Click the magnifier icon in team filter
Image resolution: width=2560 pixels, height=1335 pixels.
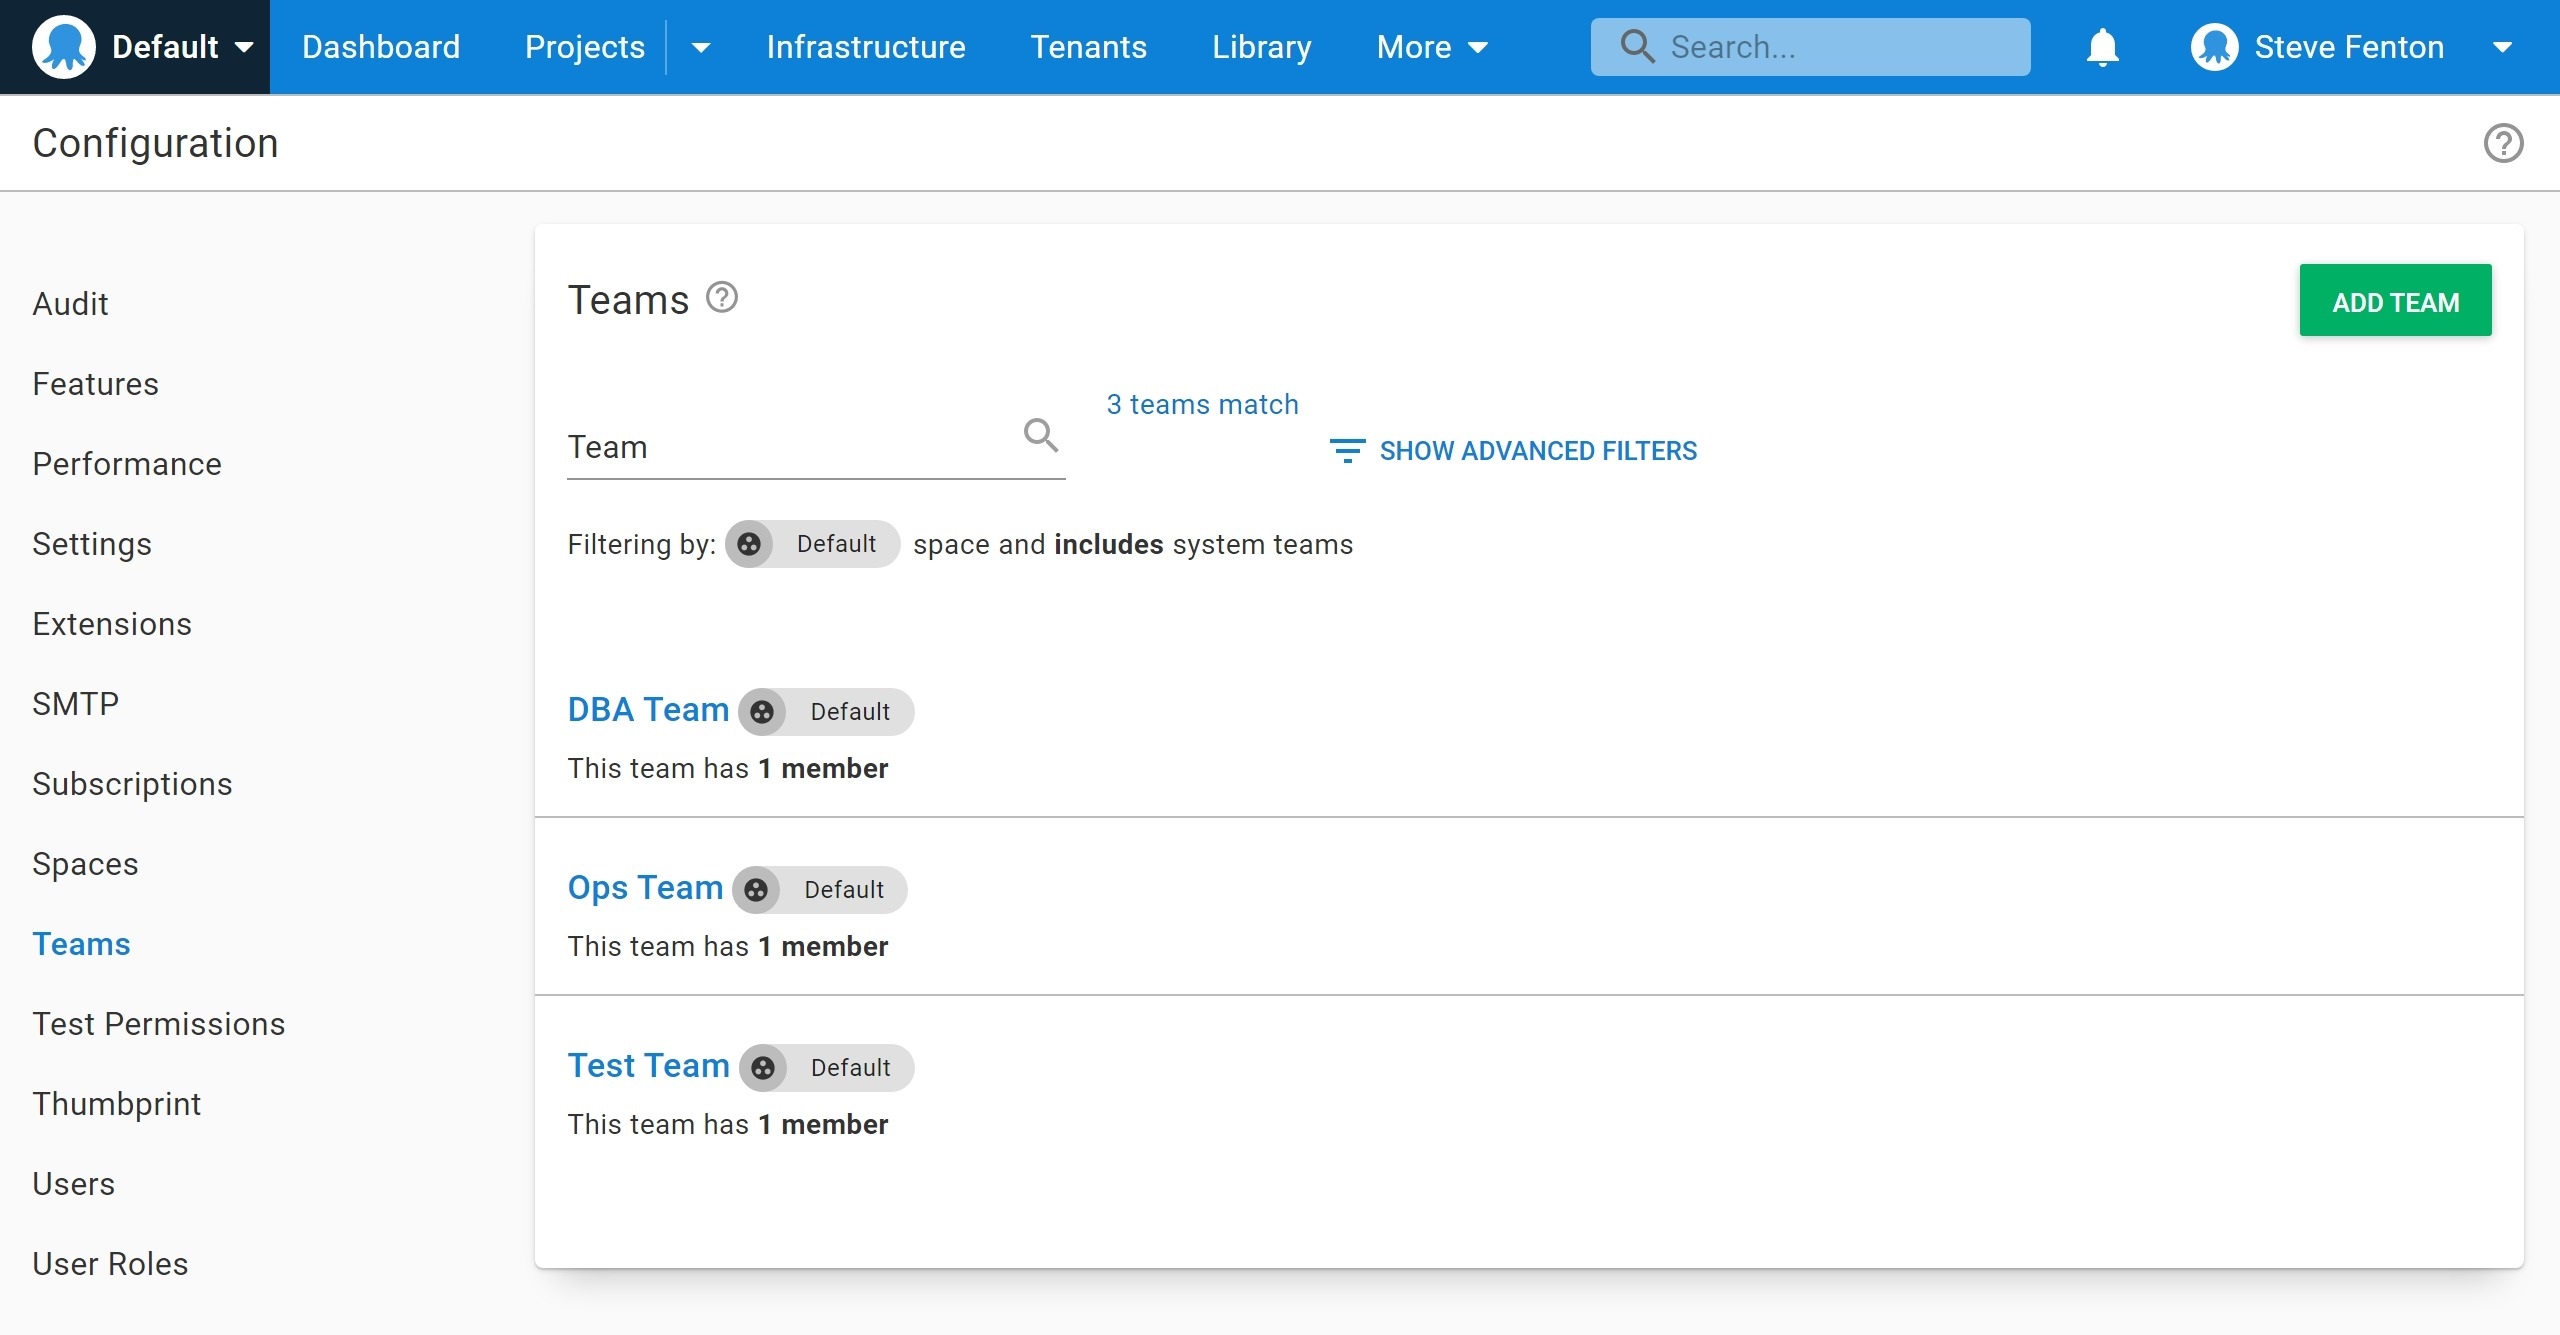click(1040, 435)
